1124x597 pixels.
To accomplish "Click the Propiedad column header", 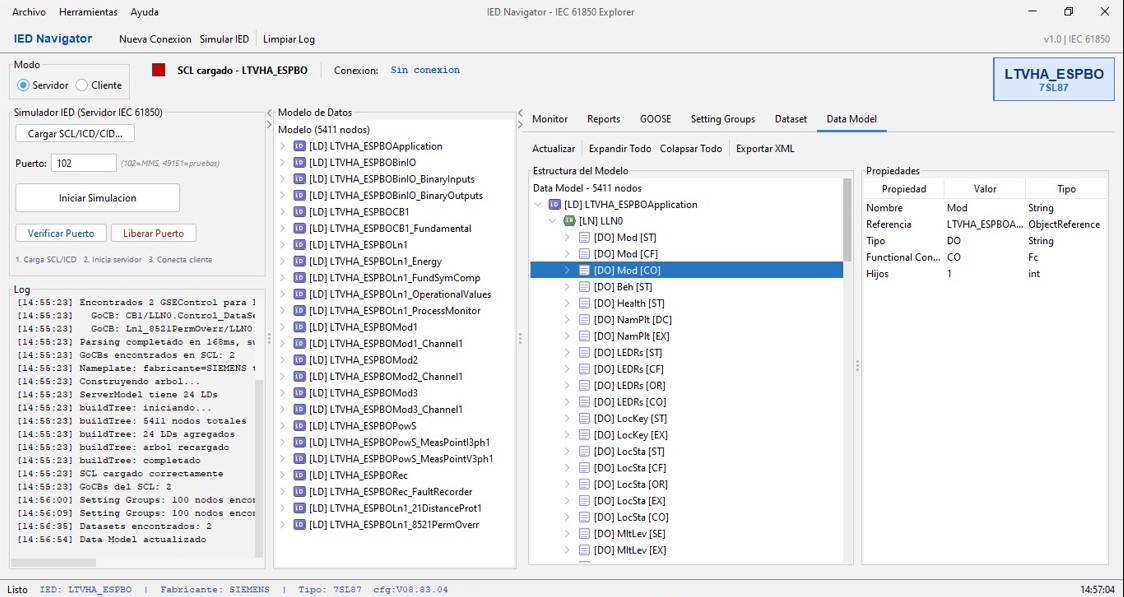I will coord(904,189).
